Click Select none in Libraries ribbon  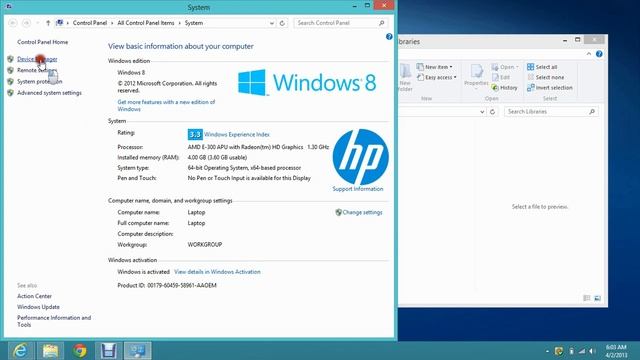click(545, 77)
